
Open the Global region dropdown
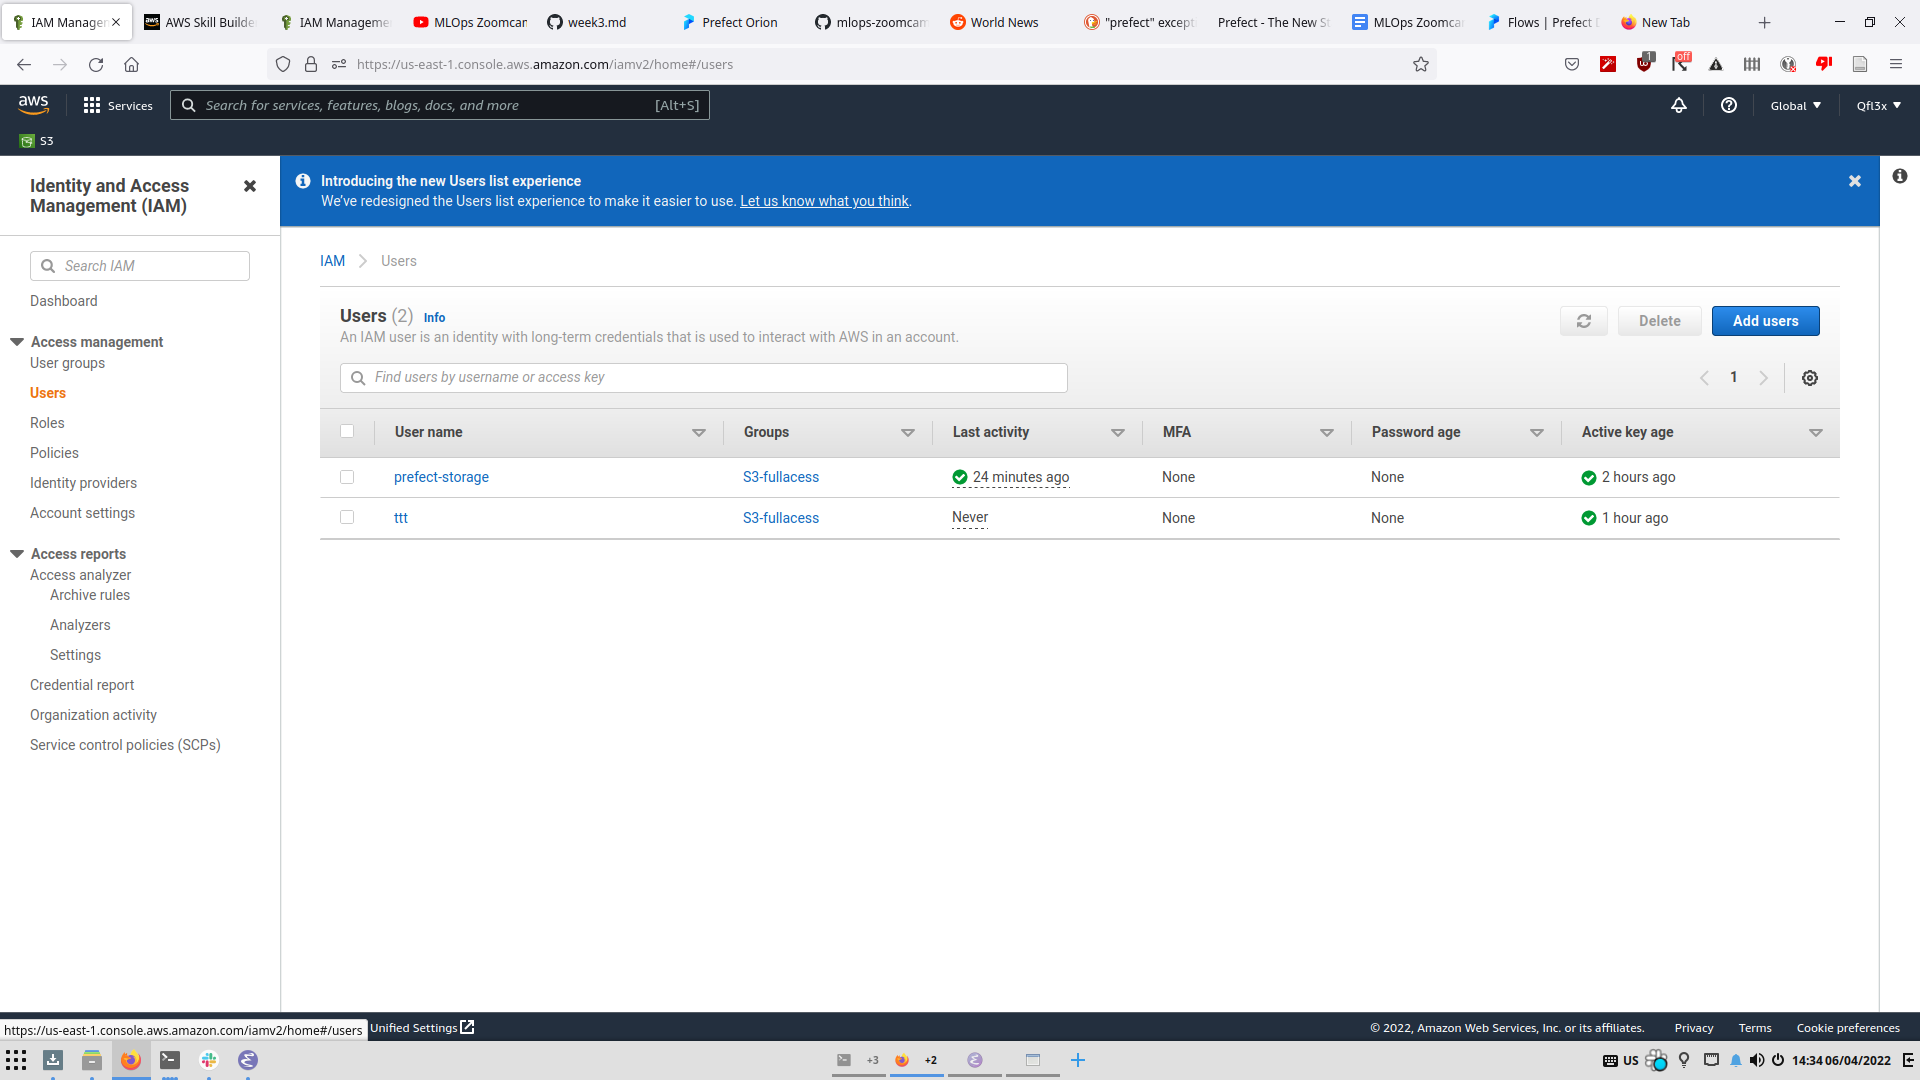1795,106
